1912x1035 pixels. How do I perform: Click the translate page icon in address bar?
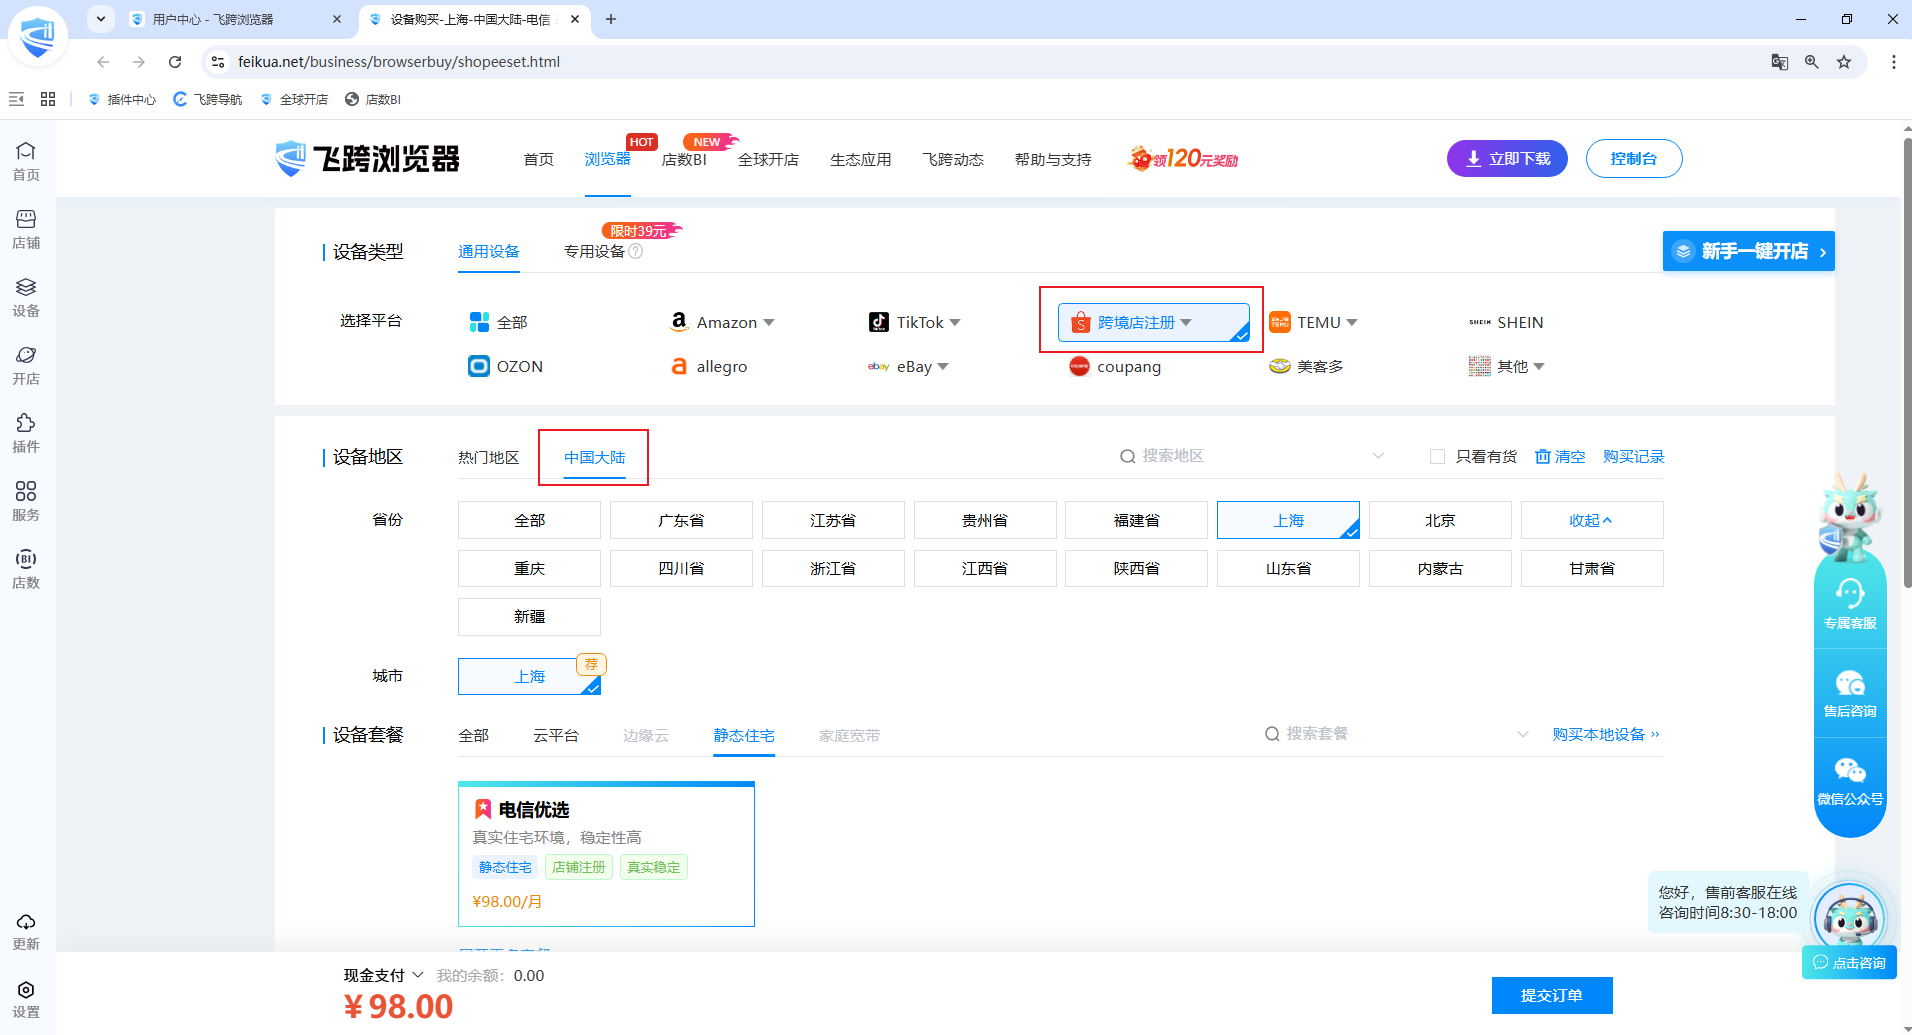(x=1780, y=62)
